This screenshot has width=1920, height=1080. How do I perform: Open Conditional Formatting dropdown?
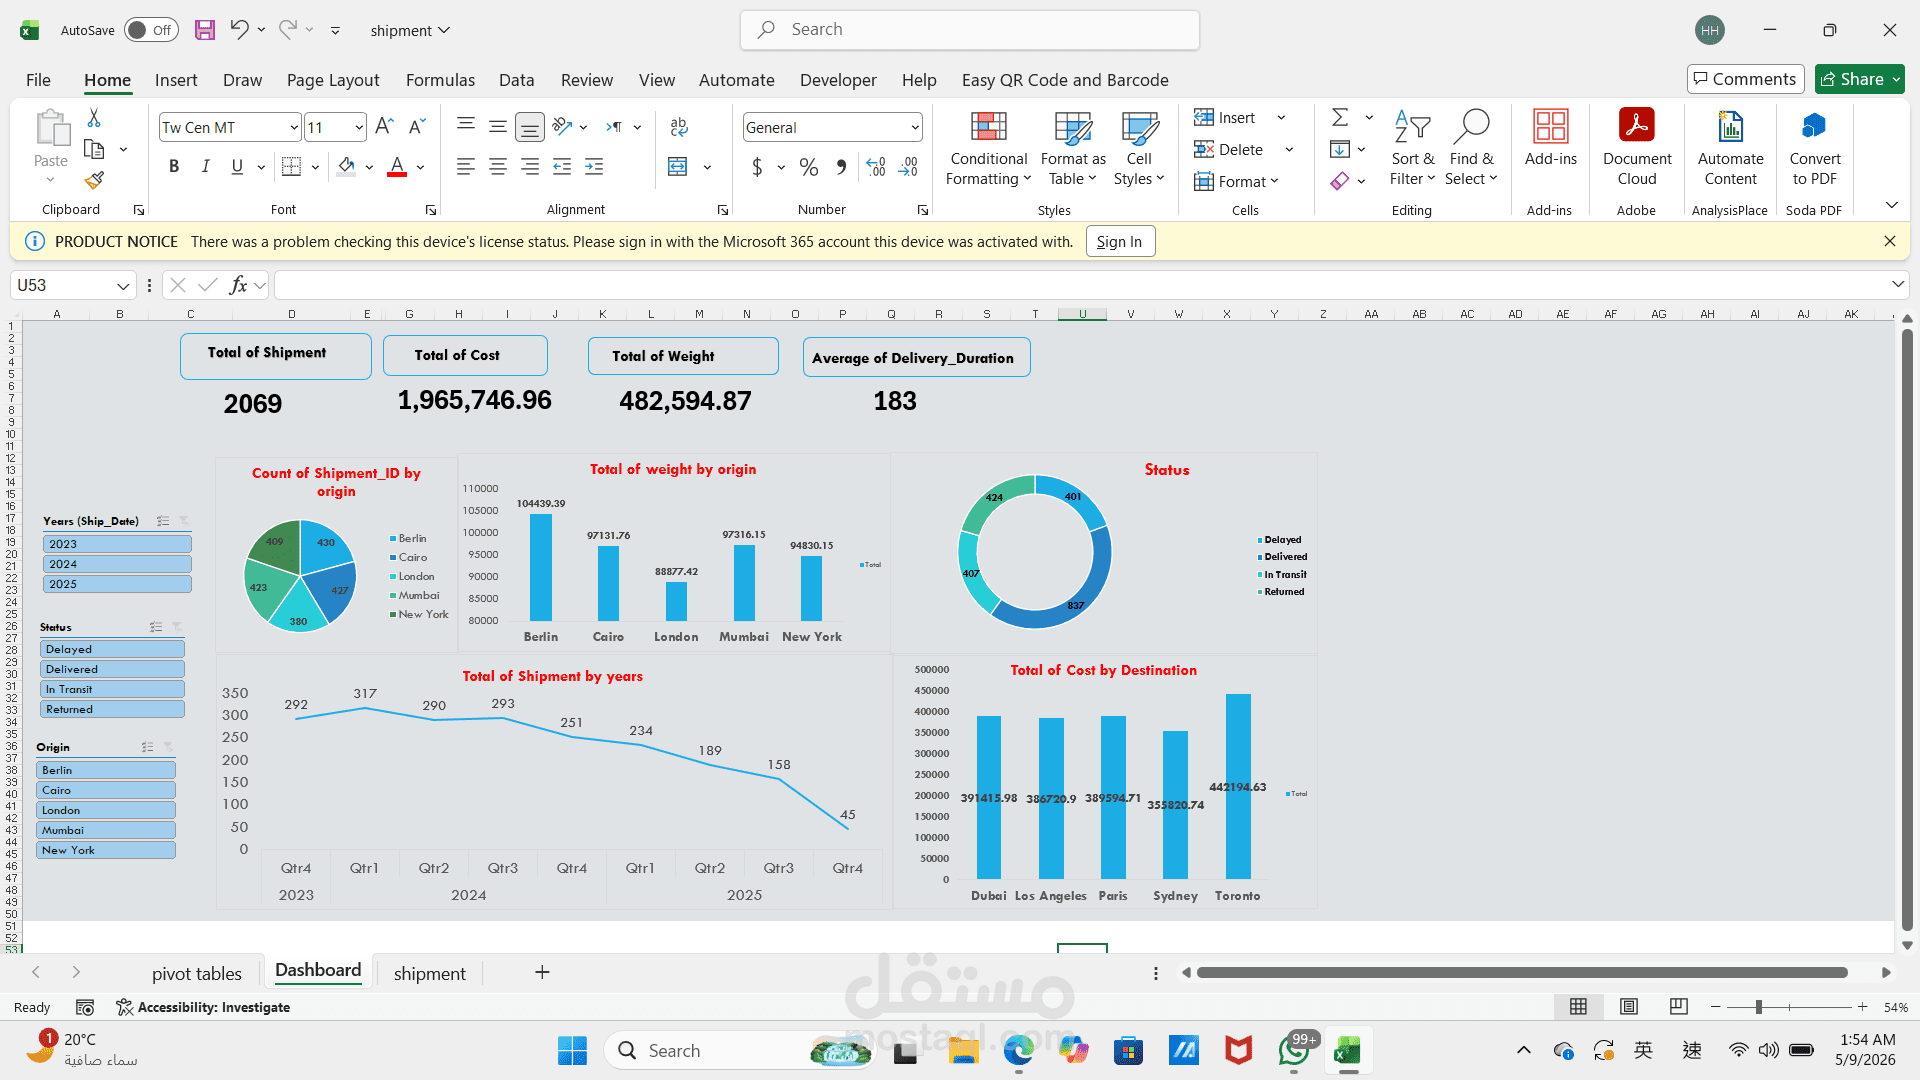pyautogui.click(x=988, y=147)
